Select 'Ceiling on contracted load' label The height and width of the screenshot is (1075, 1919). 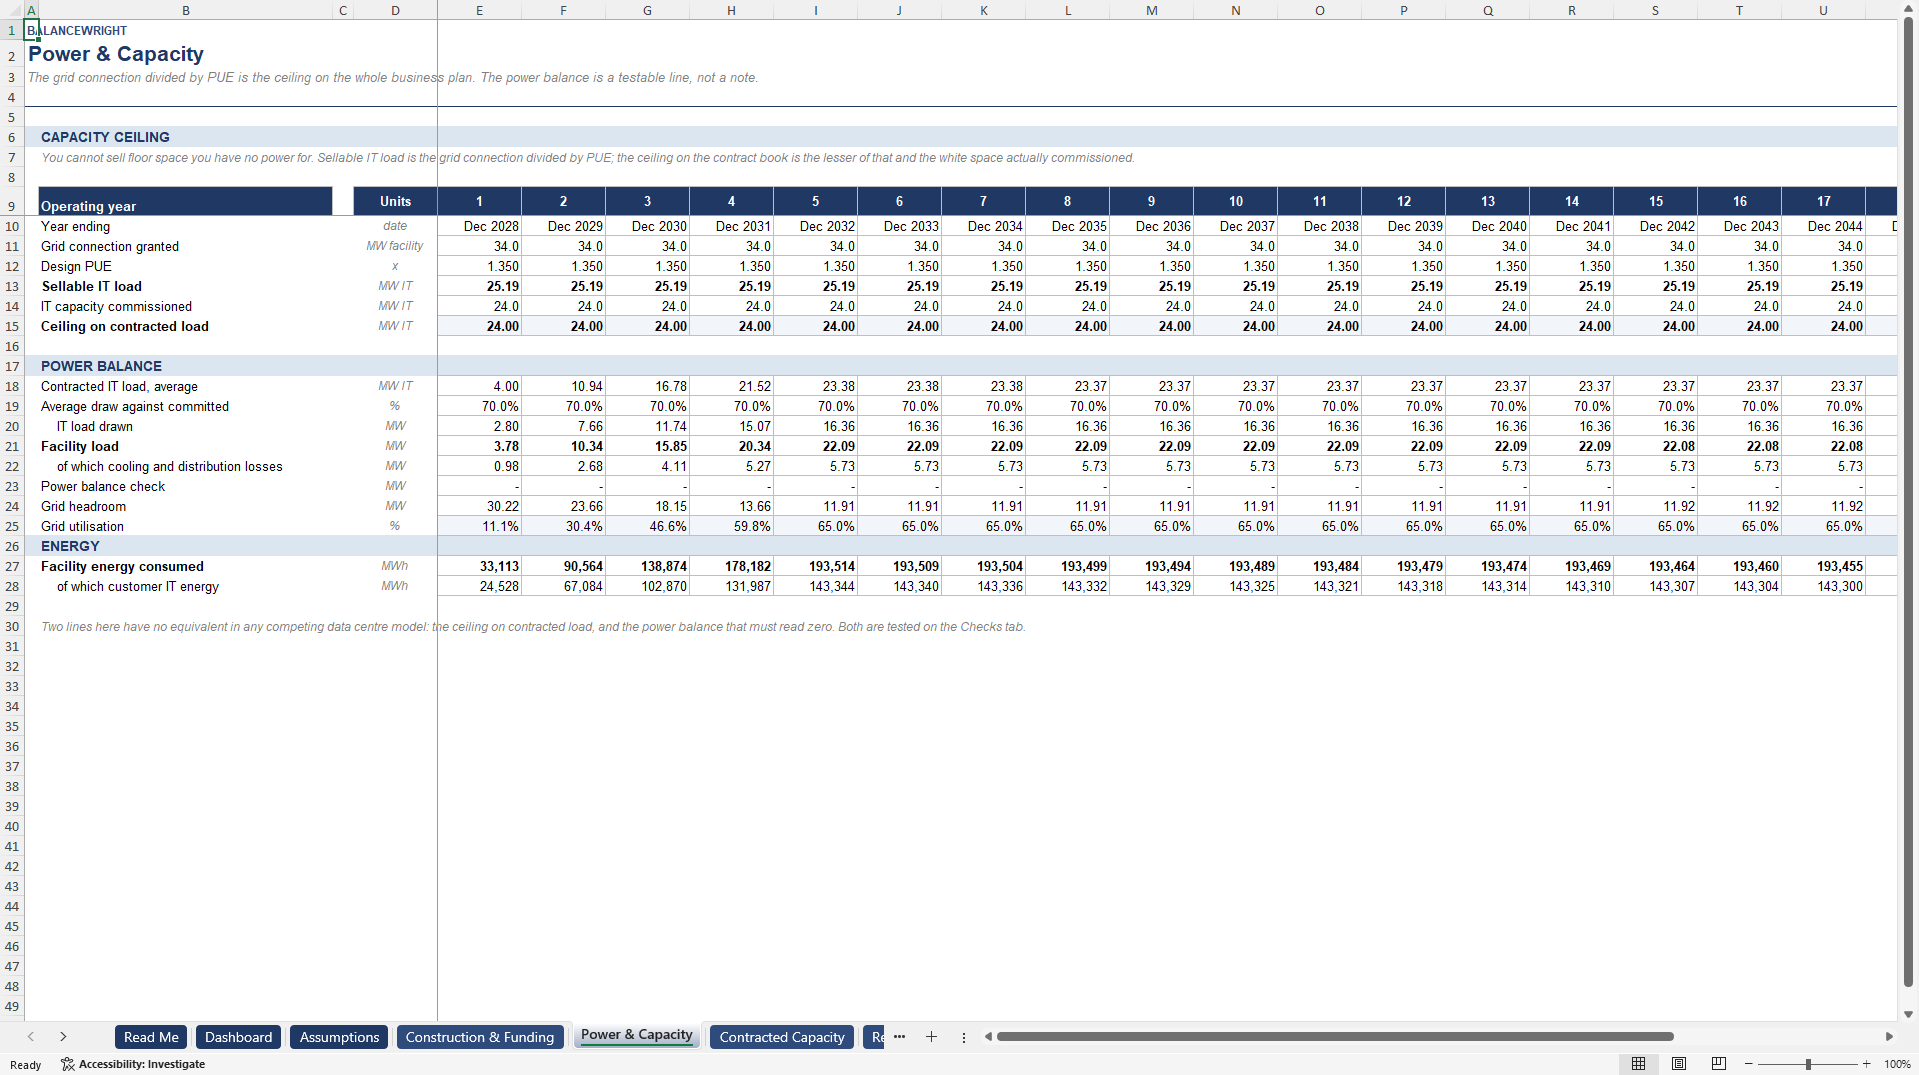click(125, 326)
